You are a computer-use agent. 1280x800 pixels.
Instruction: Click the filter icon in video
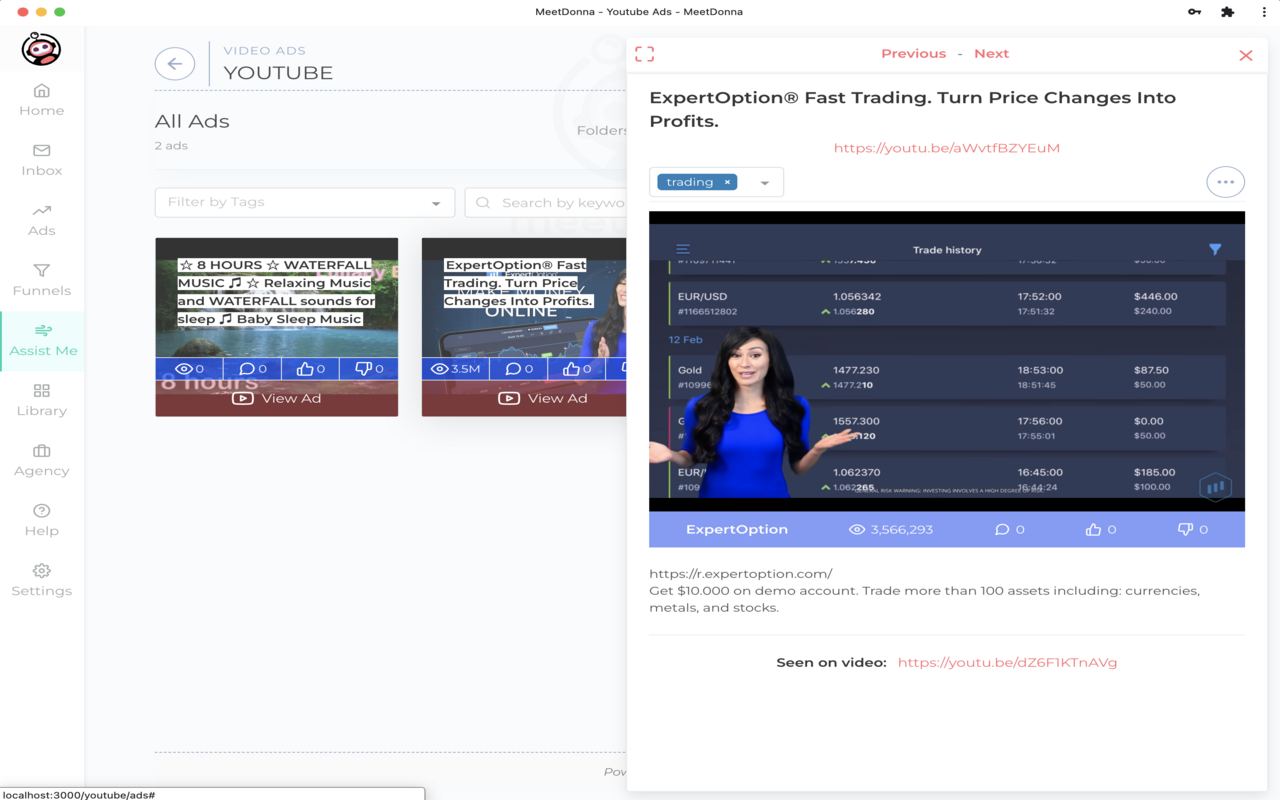click(x=1215, y=249)
